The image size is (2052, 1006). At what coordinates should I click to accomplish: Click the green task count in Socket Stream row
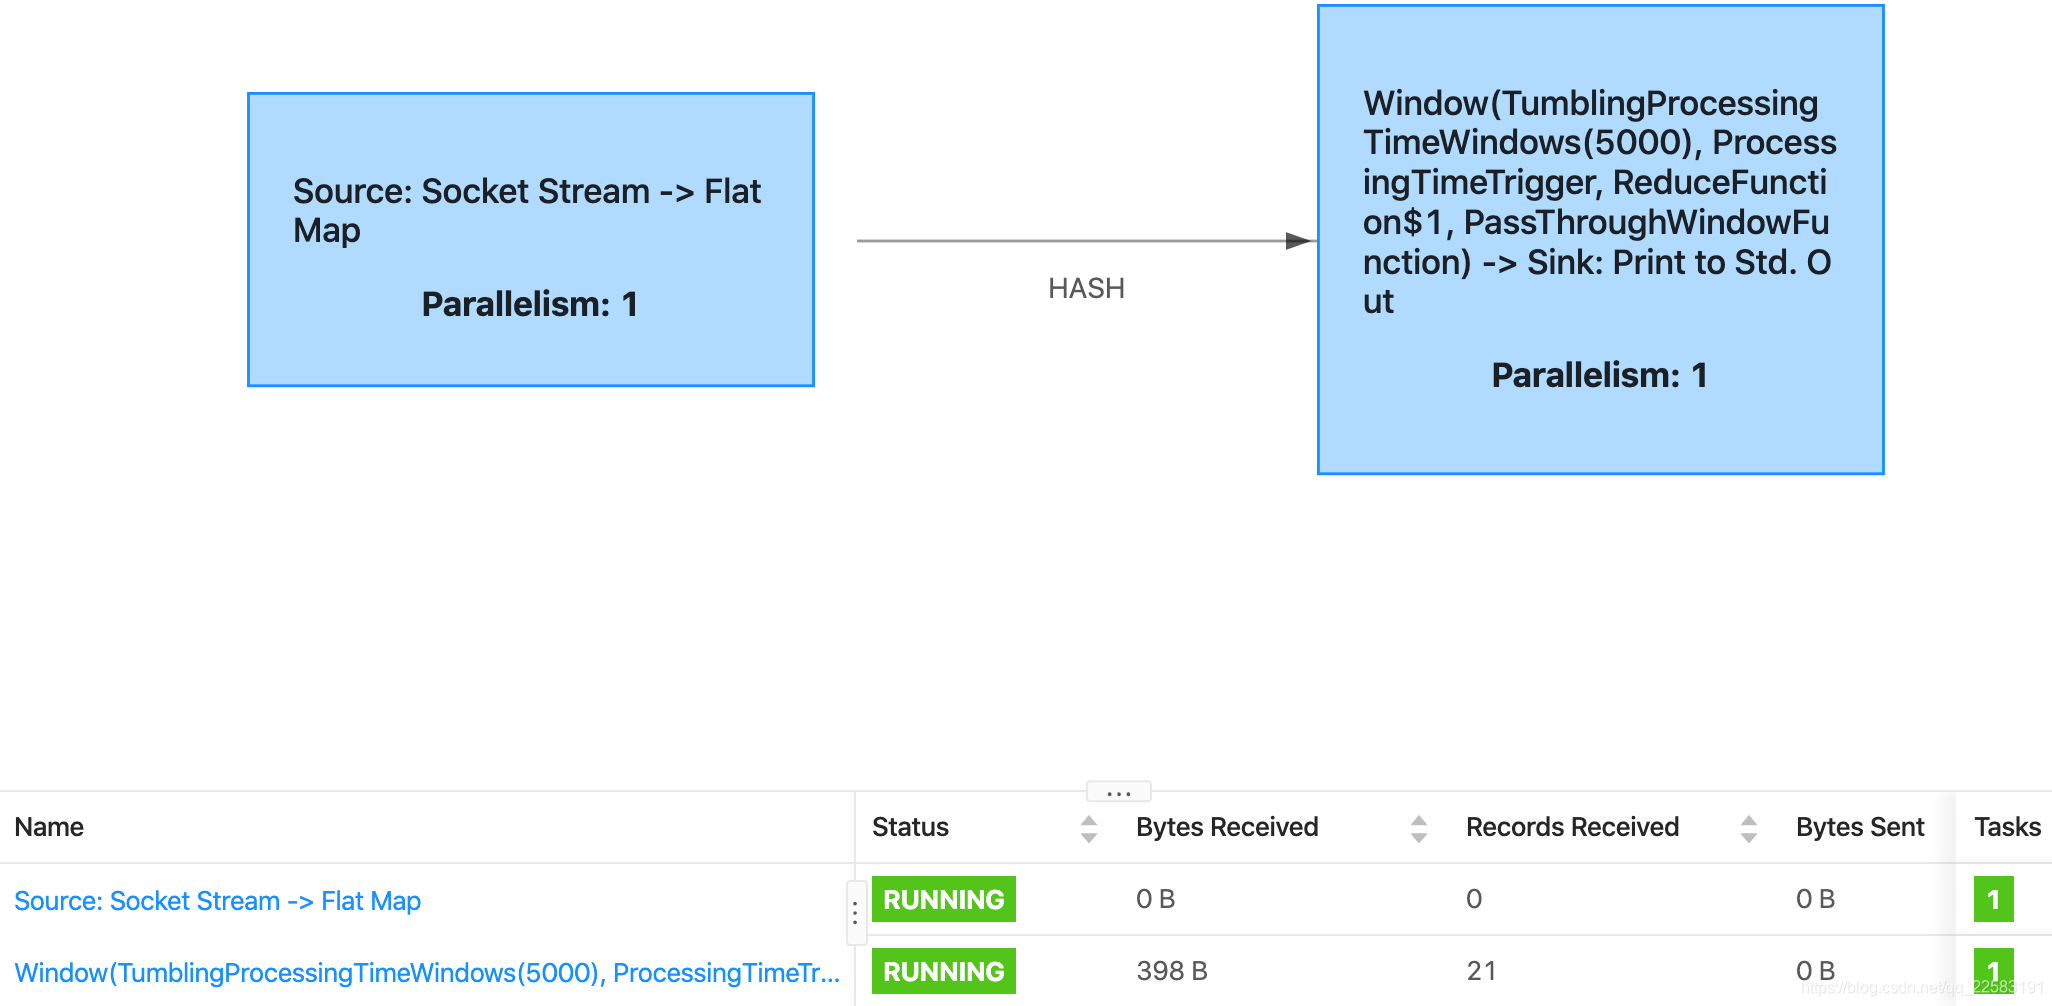[x=1994, y=899]
